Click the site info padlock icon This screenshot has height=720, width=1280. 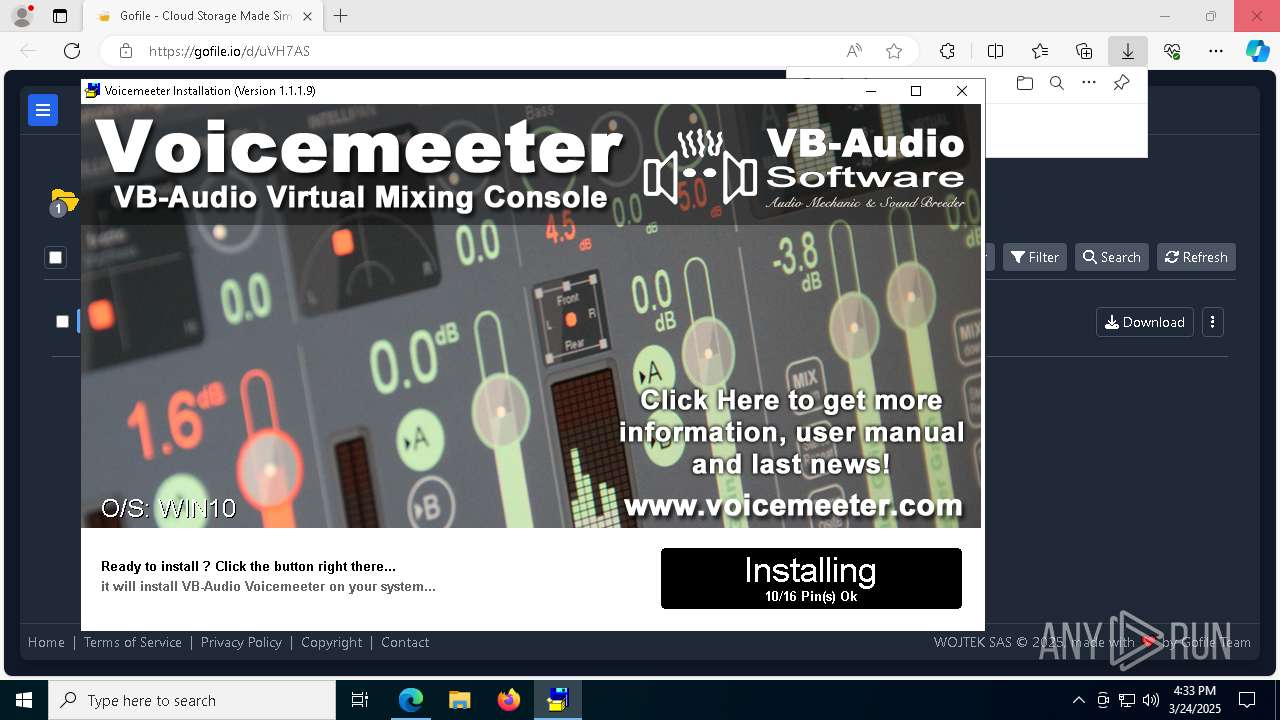(126, 51)
